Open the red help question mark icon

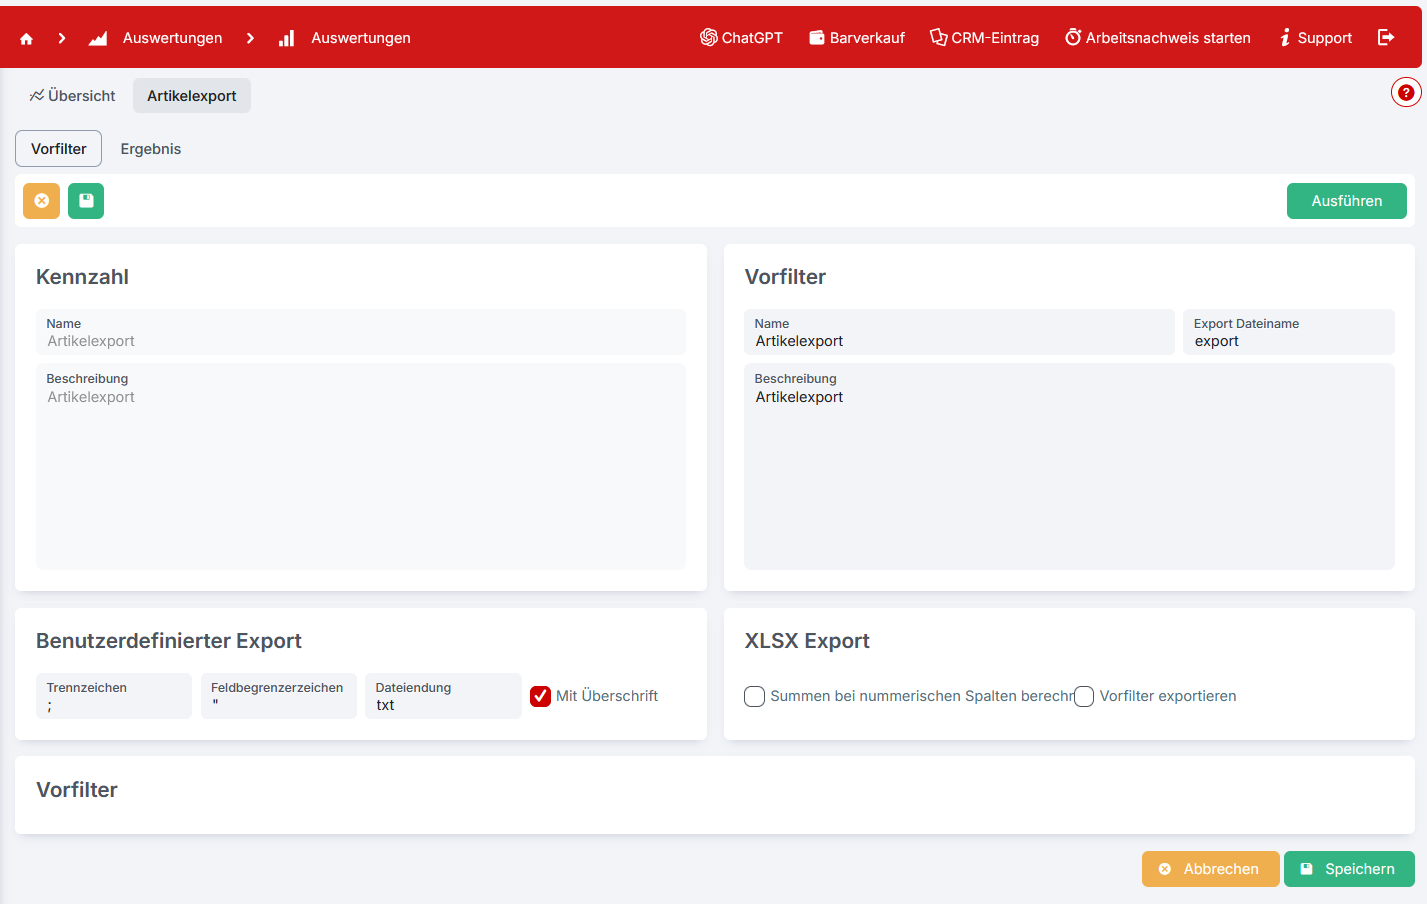pos(1405,93)
